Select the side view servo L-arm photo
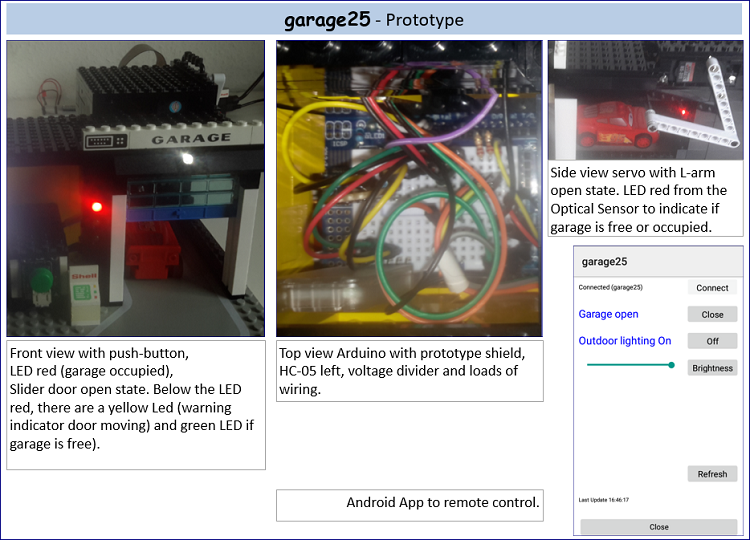 tap(645, 100)
